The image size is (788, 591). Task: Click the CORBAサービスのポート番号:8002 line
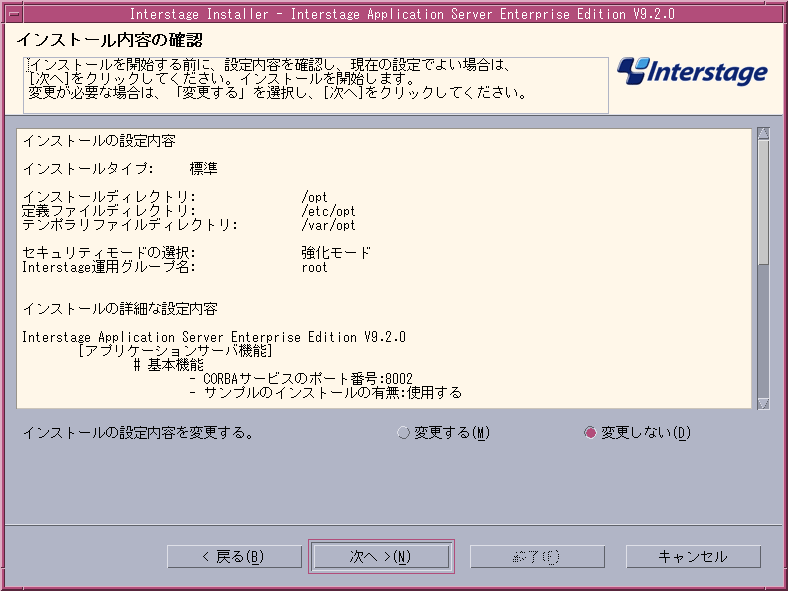tap(302, 378)
